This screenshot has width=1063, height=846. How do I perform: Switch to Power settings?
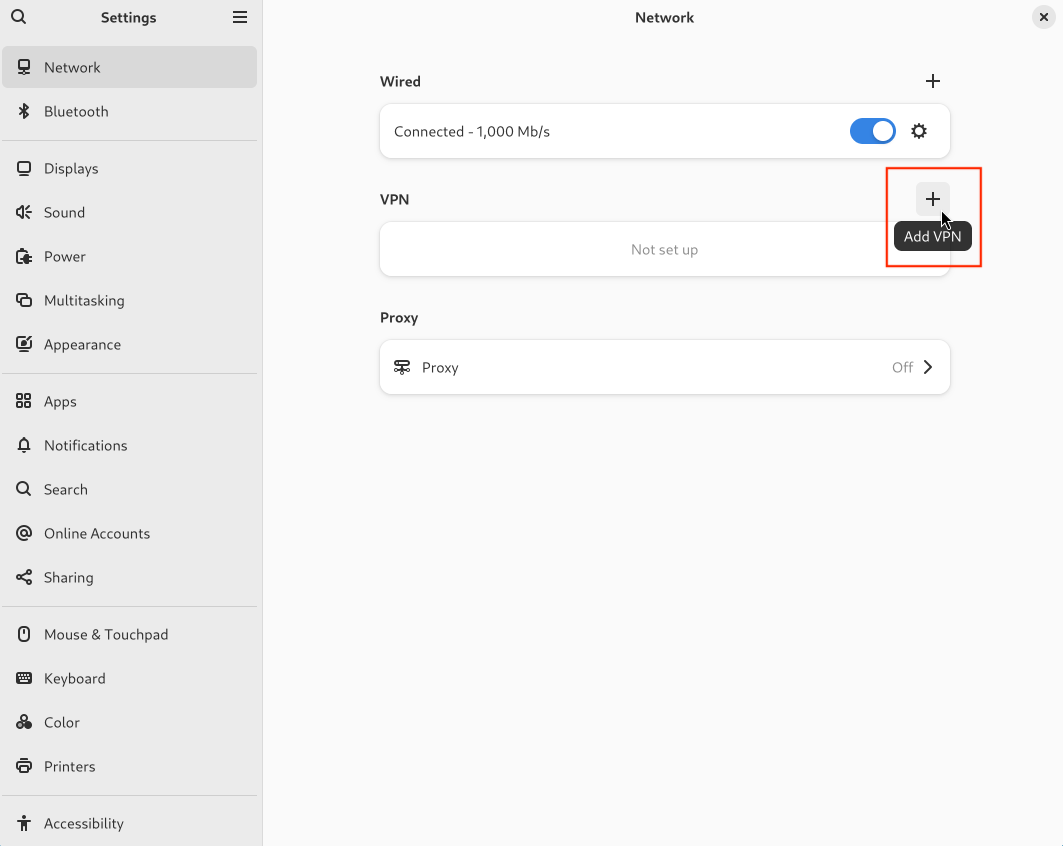[x=129, y=256]
